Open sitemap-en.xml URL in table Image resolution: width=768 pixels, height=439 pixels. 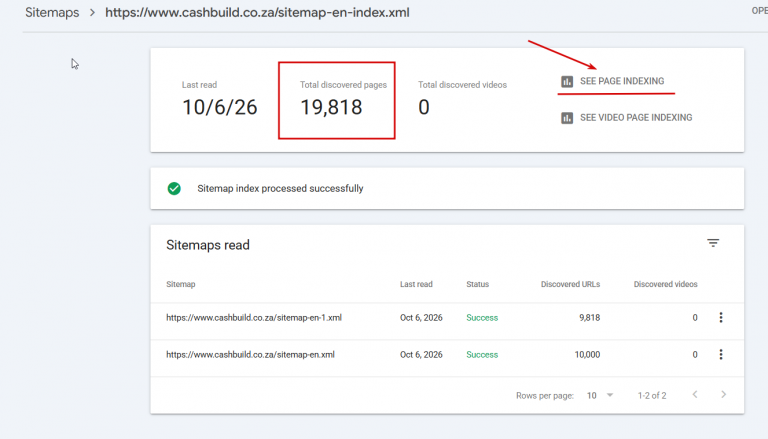click(x=250, y=354)
